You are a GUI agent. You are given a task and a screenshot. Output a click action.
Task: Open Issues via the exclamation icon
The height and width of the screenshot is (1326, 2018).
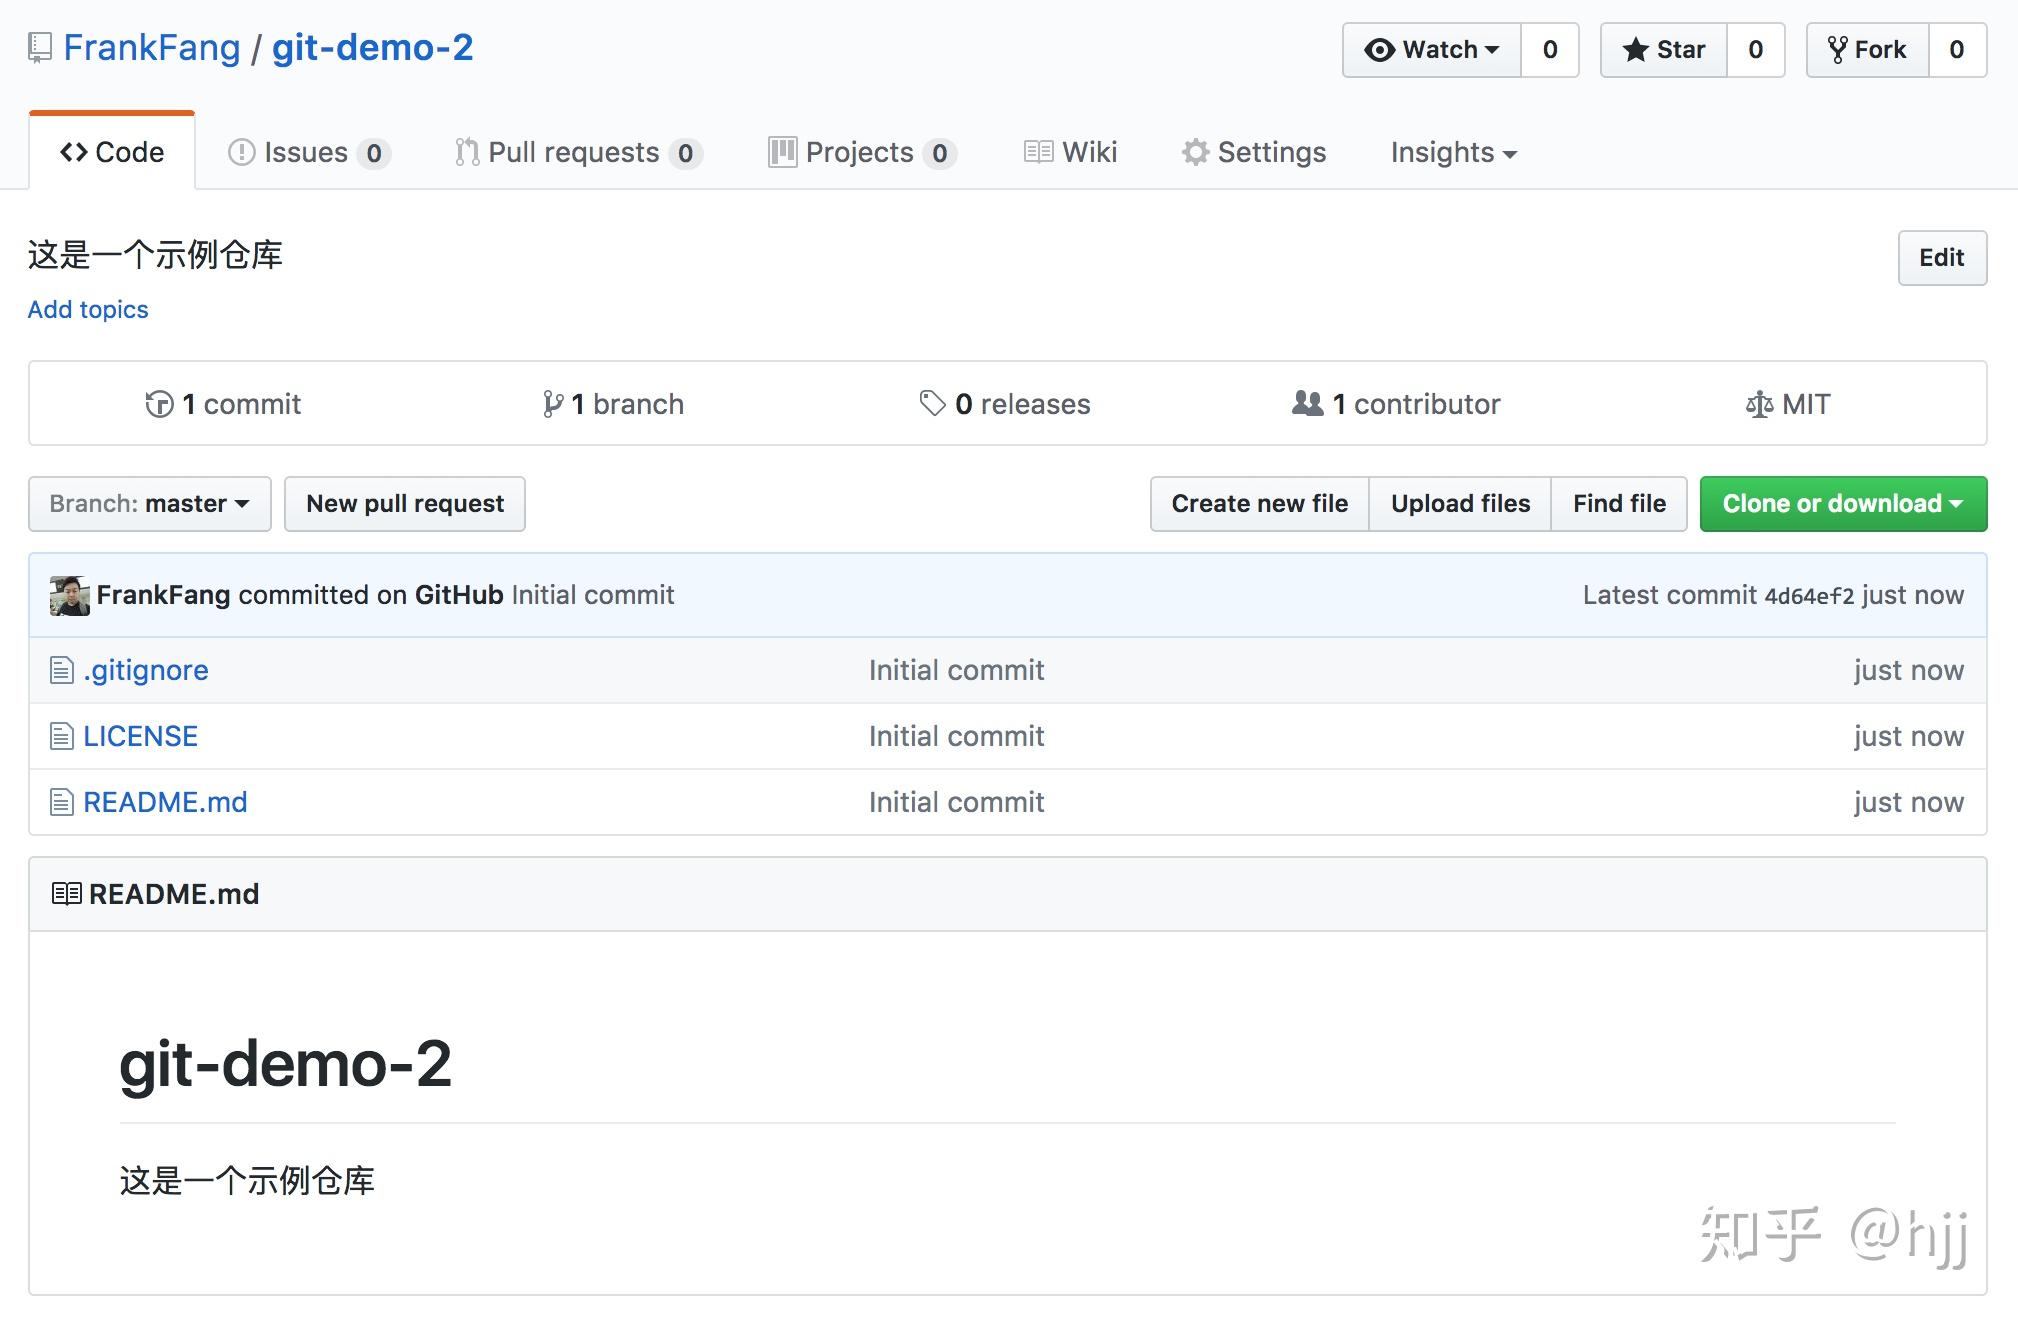[240, 152]
